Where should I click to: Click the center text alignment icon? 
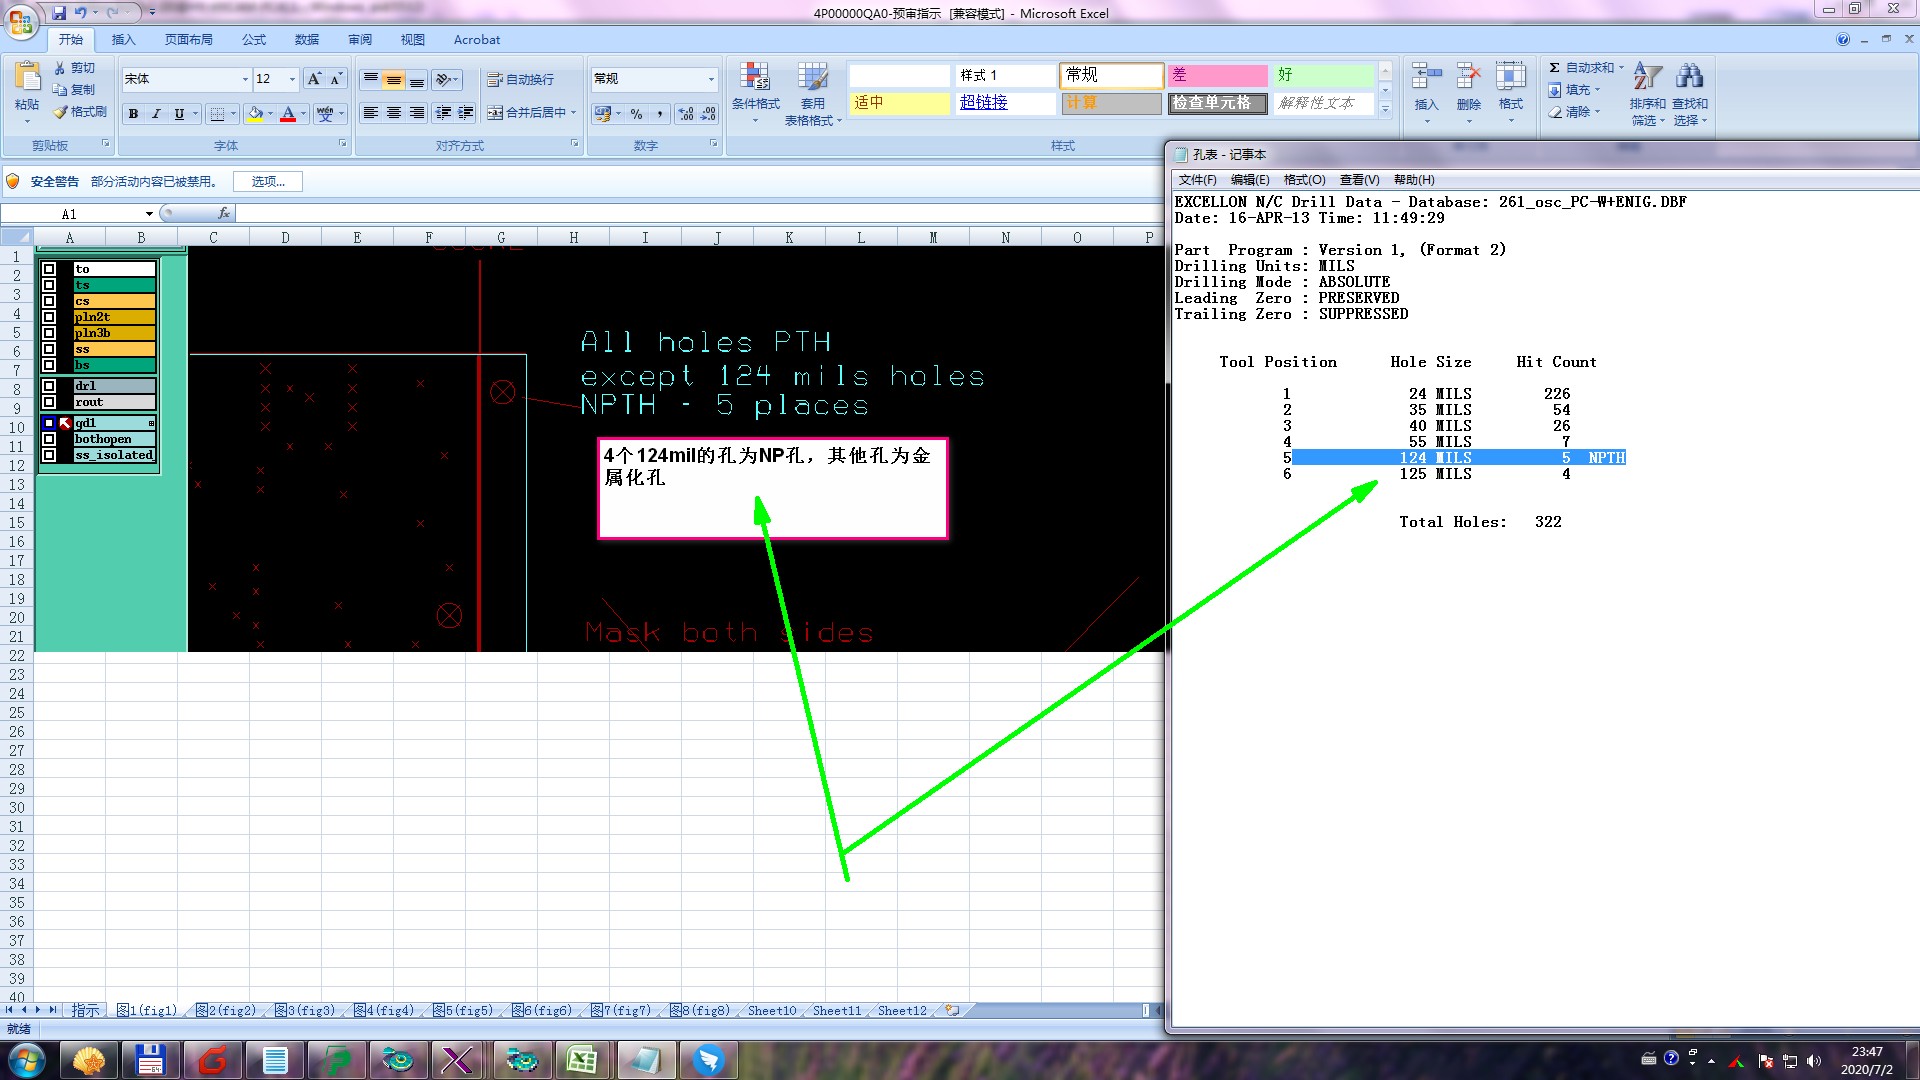tap(394, 113)
